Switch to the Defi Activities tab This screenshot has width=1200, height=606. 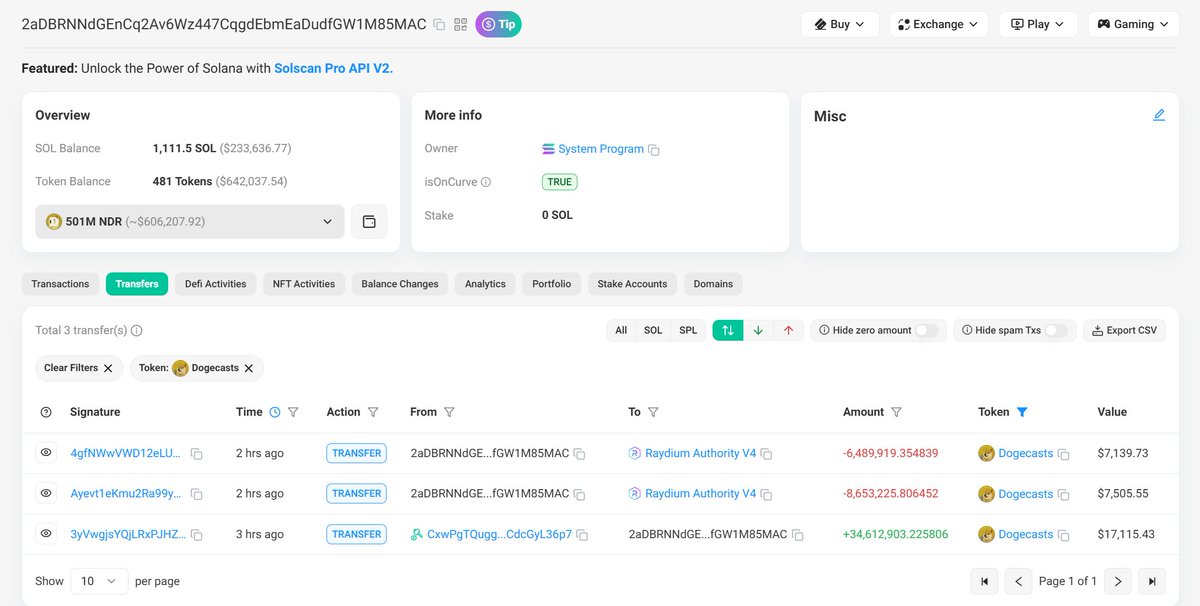click(215, 283)
